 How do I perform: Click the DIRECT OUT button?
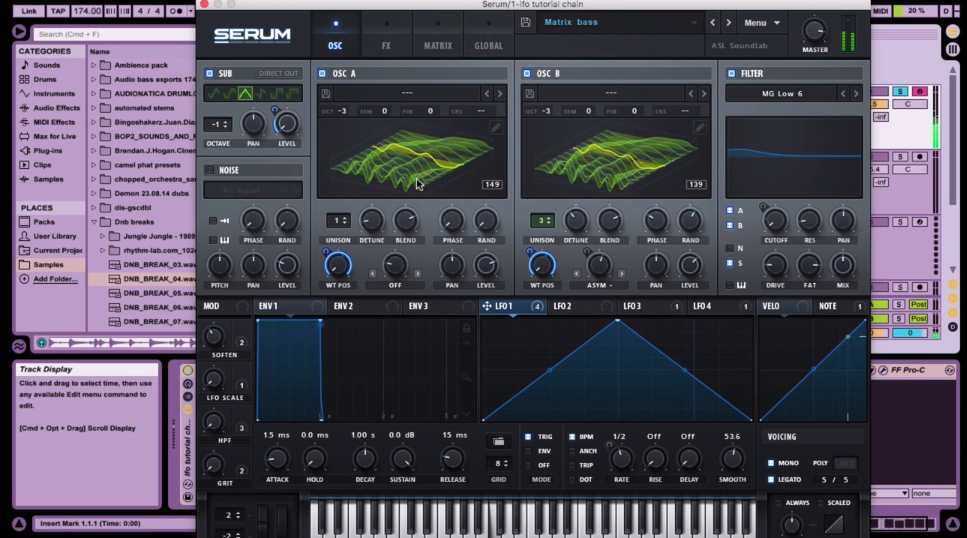278,73
